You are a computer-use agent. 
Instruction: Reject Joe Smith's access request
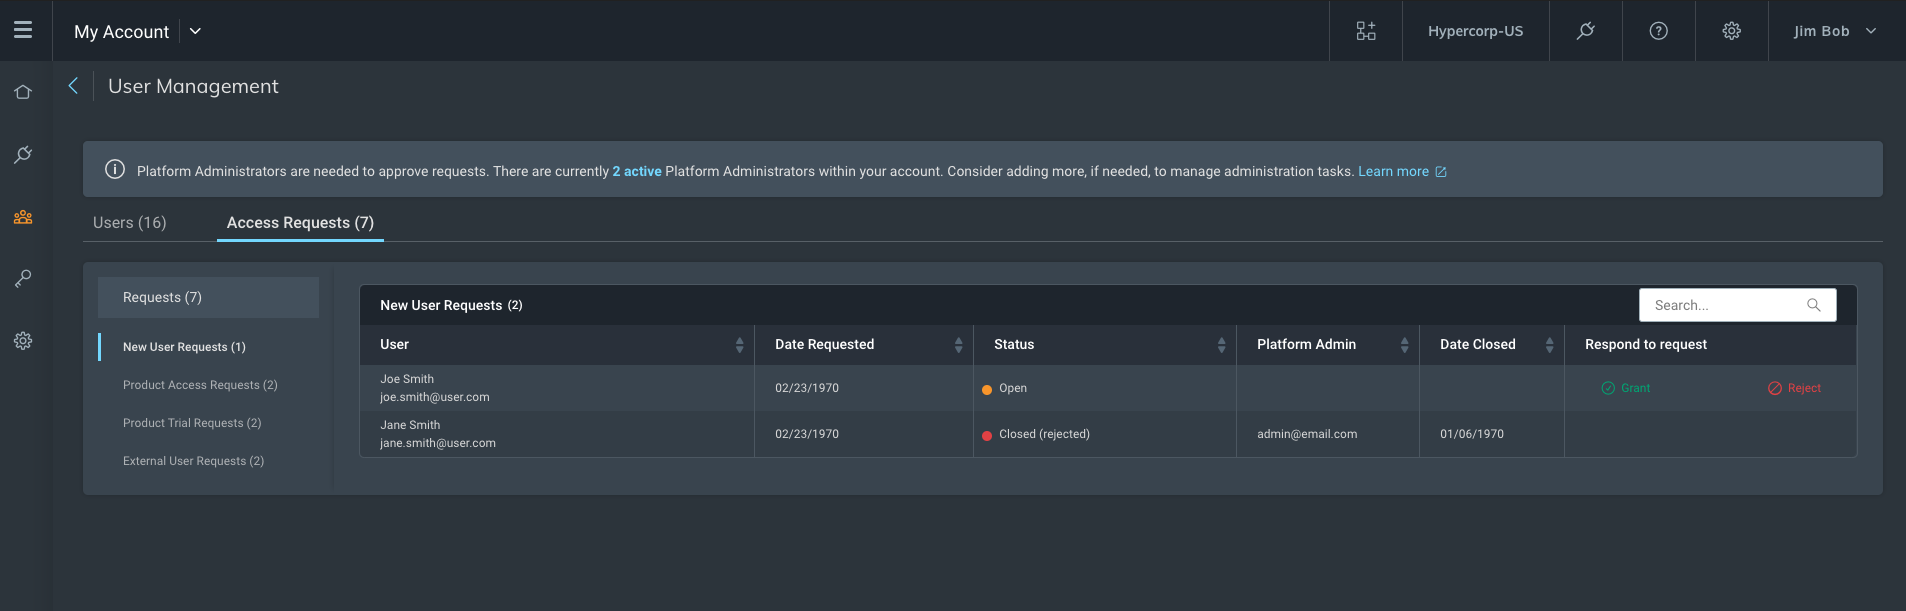click(1794, 388)
